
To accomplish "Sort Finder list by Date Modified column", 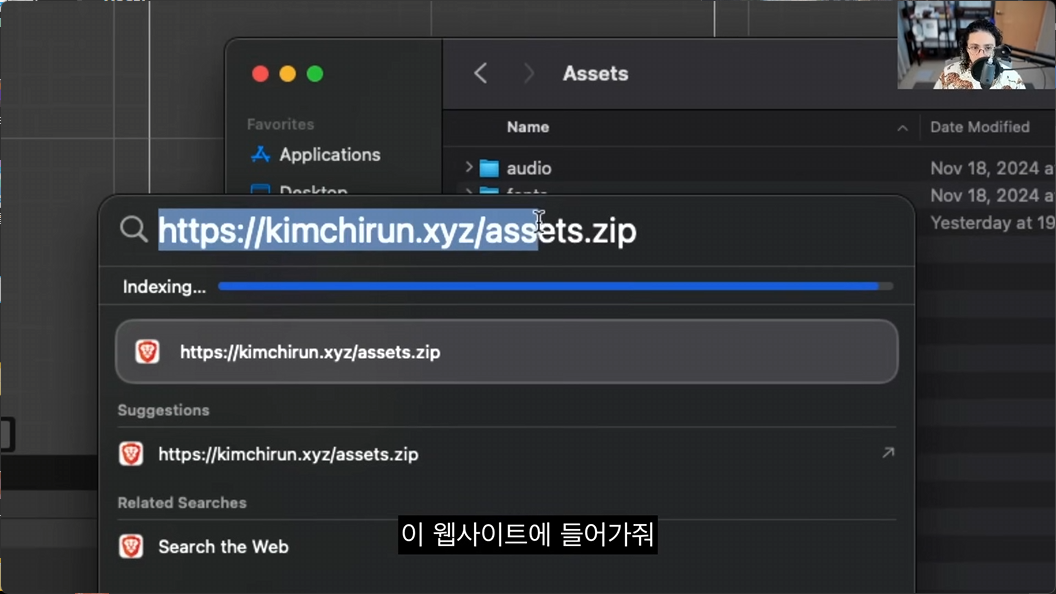I will click(x=980, y=127).
